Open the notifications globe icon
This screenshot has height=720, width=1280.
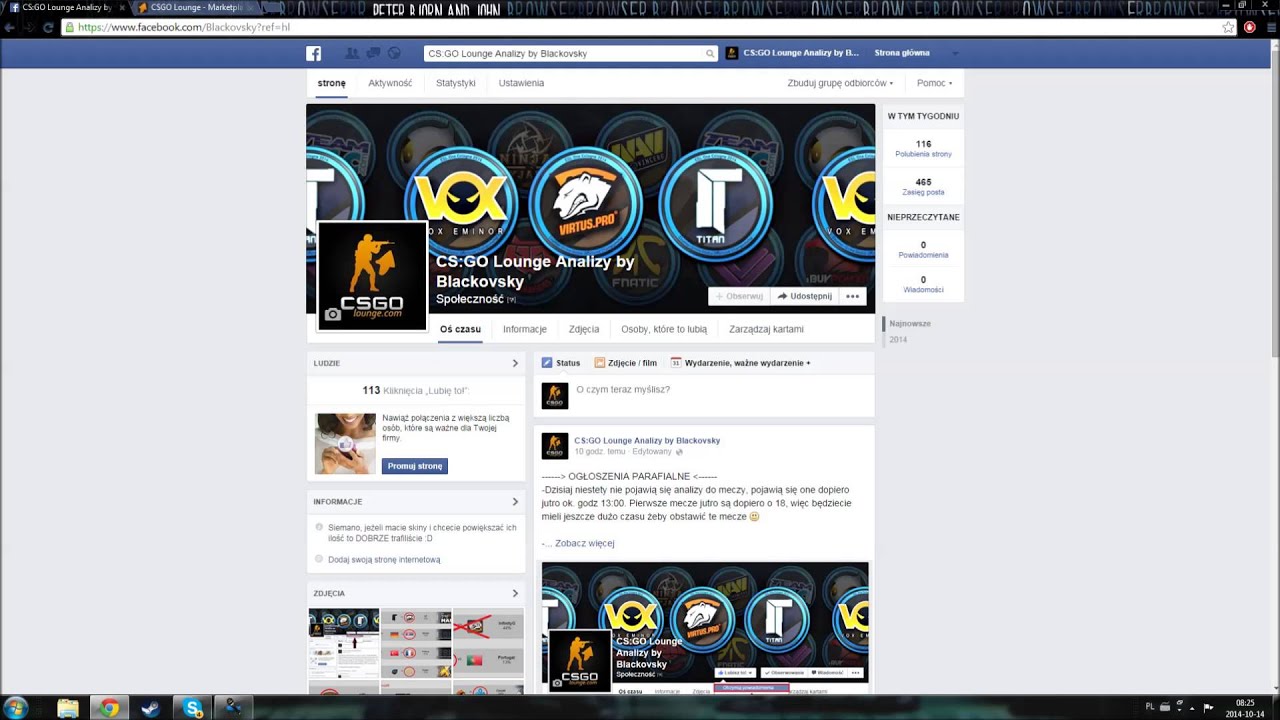tap(394, 53)
